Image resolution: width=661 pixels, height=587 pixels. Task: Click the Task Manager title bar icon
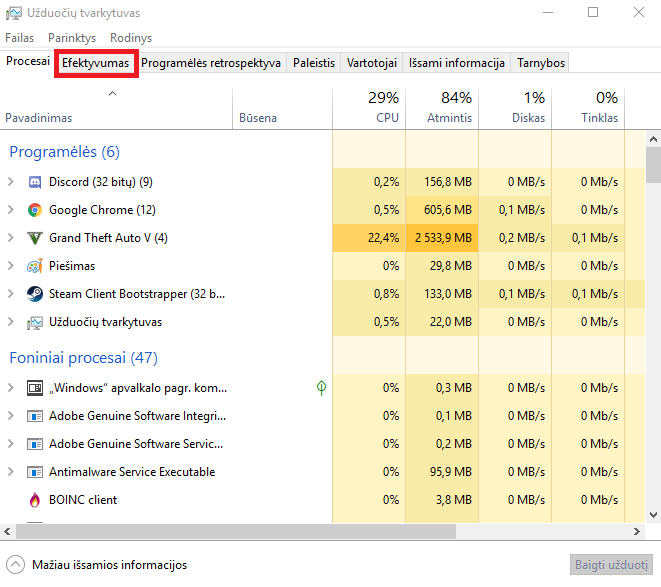[13, 13]
